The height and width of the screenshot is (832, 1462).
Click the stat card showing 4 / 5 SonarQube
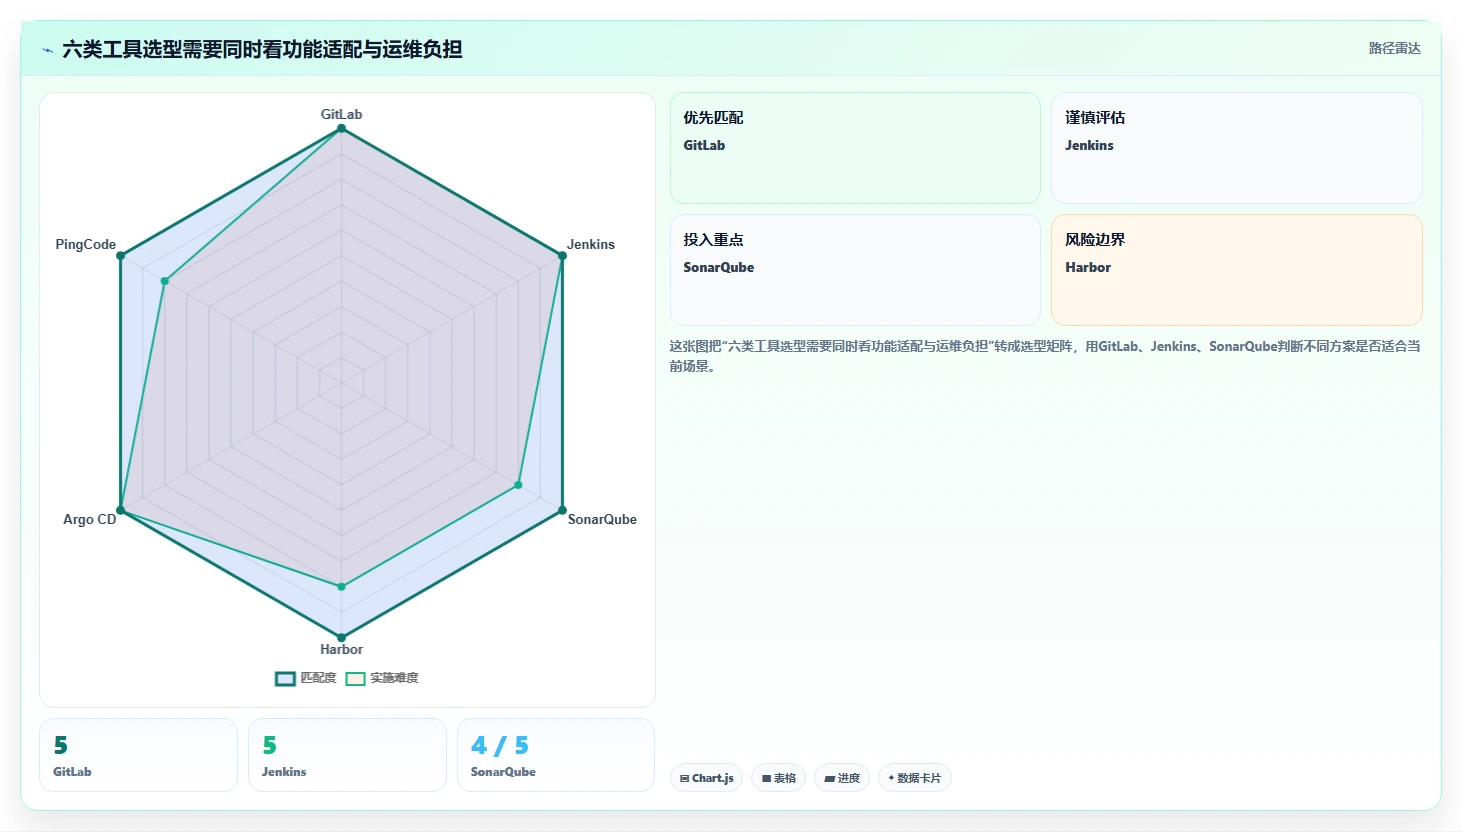pyautogui.click(x=556, y=755)
